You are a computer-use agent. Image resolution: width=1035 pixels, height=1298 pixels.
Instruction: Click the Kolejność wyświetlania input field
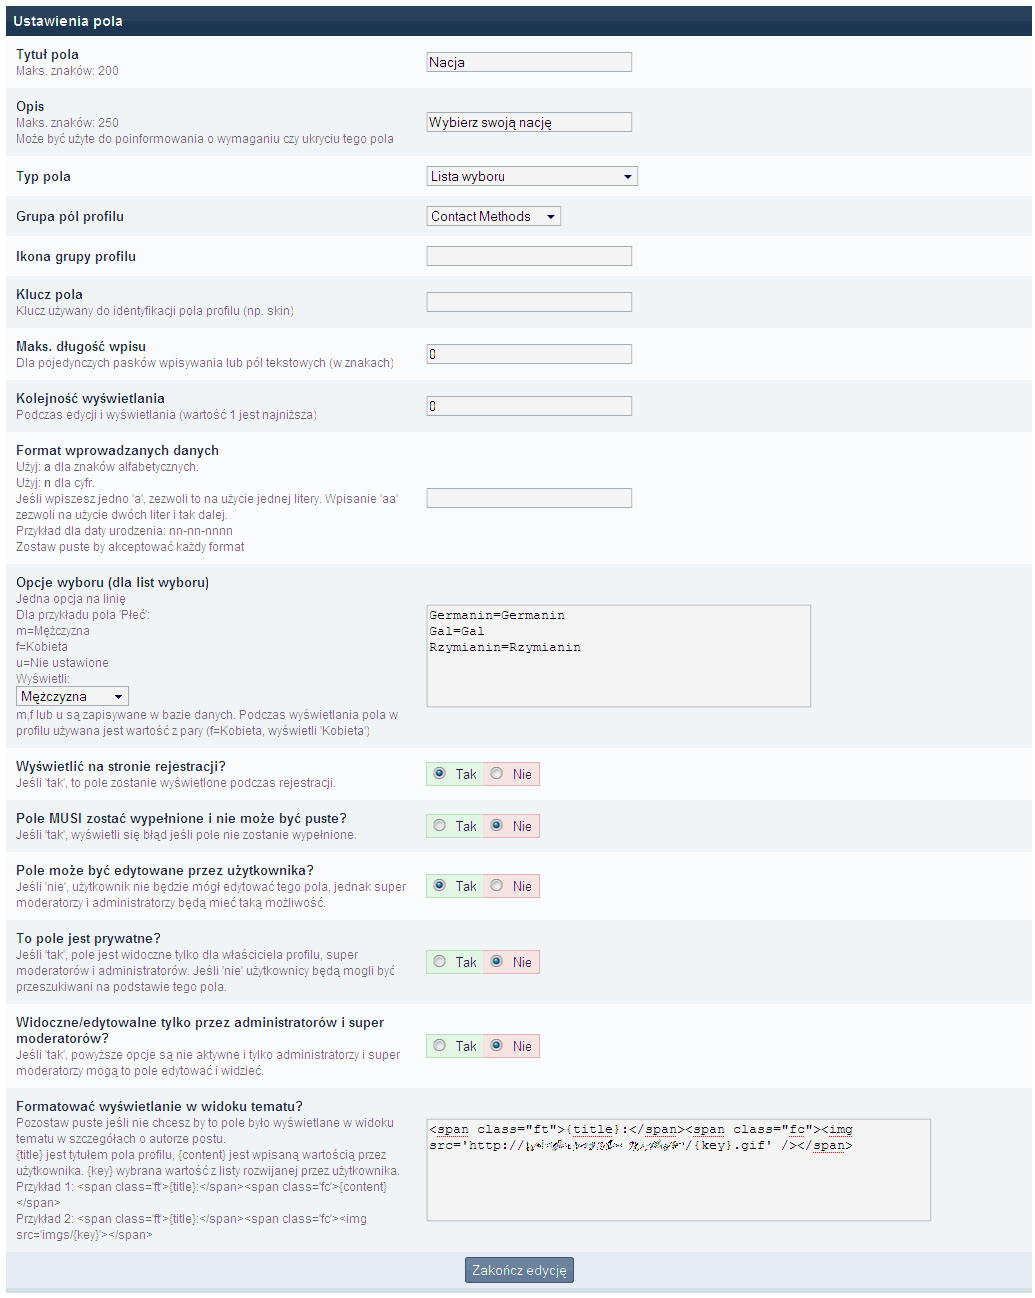[x=528, y=406]
